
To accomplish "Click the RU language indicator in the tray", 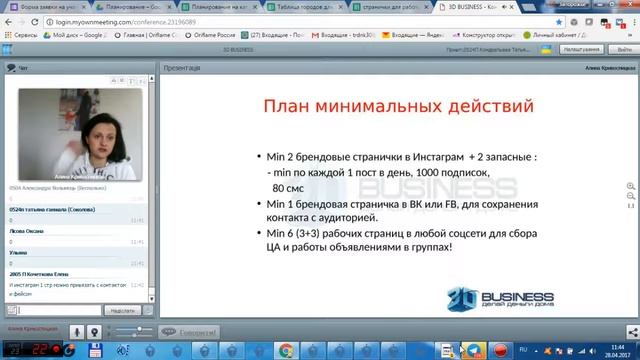I will click(x=523, y=350).
